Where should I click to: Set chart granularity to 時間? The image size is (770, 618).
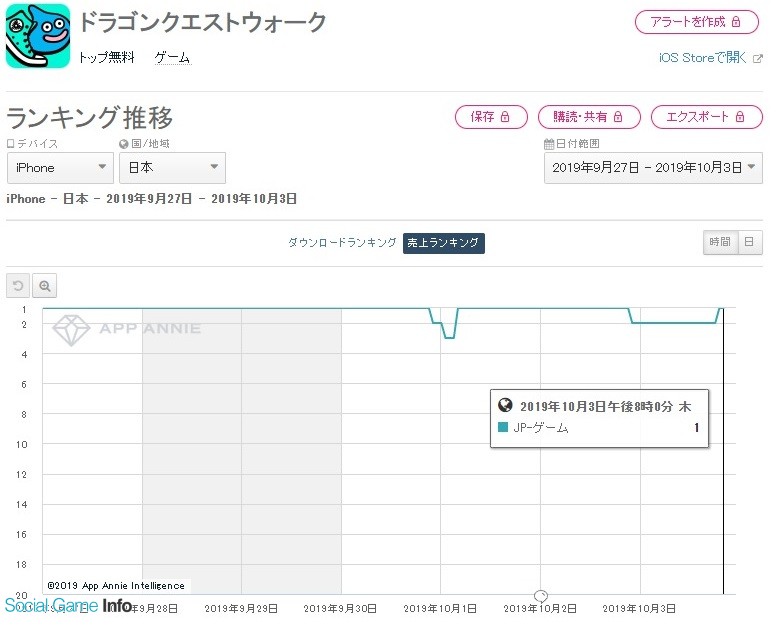click(720, 242)
